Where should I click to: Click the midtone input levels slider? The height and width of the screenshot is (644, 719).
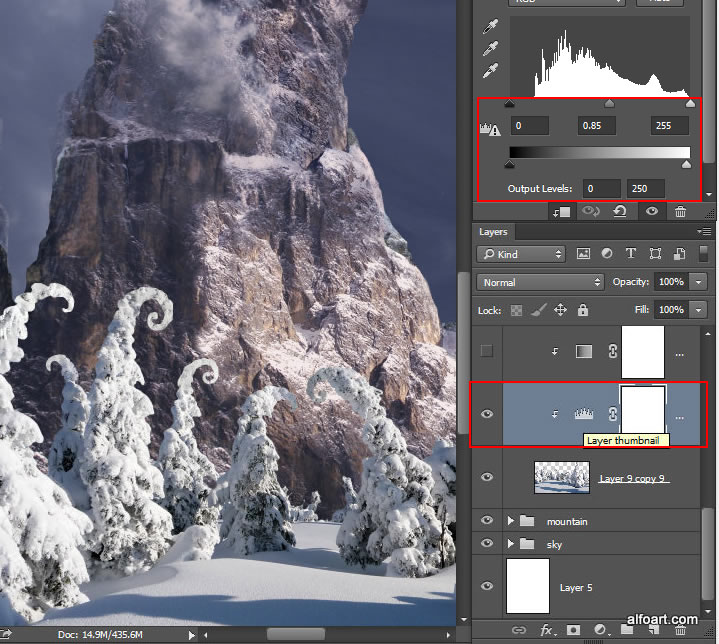[610, 103]
